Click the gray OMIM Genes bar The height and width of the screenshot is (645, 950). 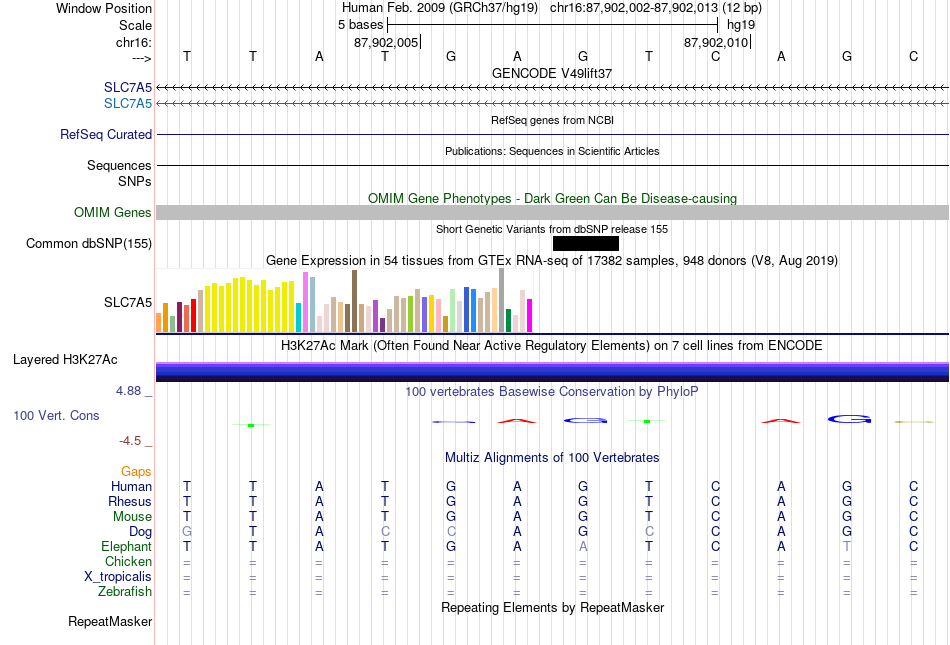pos(553,213)
